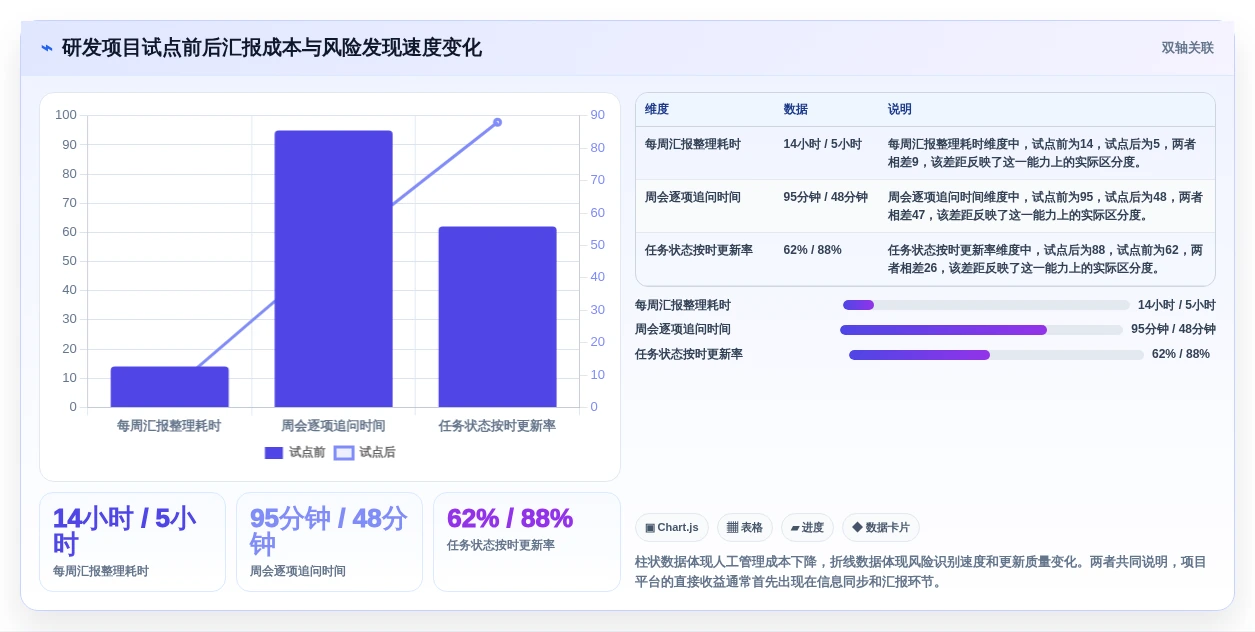Click the summary paragraph starting 柱状数据体现

coord(921,572)
